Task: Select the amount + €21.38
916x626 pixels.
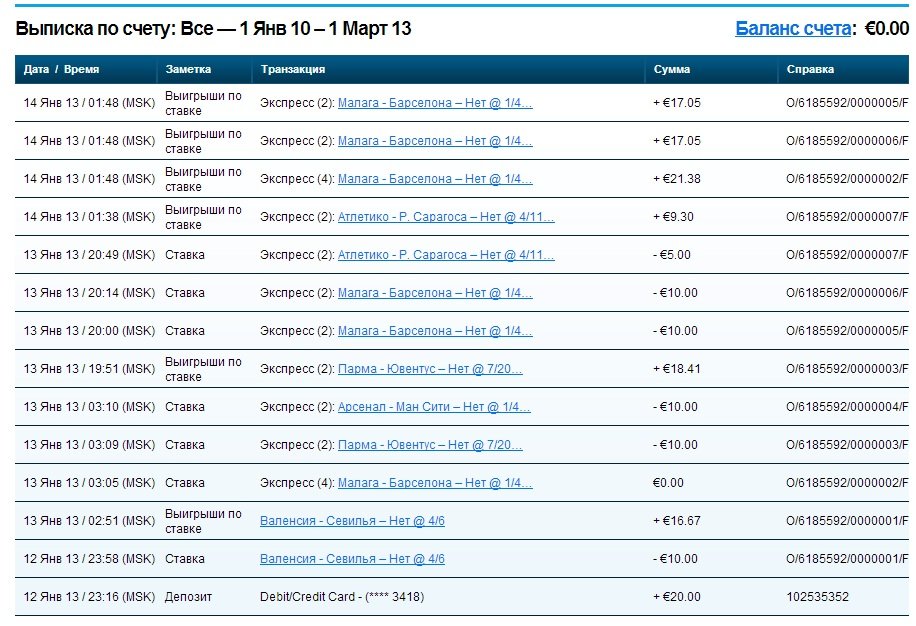Action: point(676,179)
